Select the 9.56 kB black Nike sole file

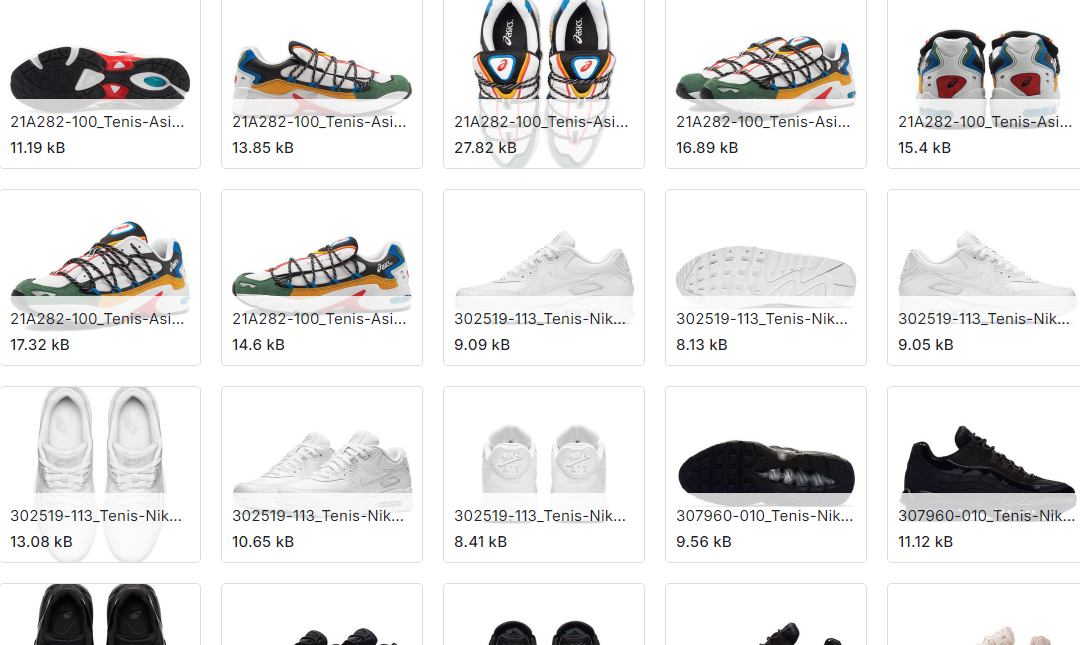(766, 474)
